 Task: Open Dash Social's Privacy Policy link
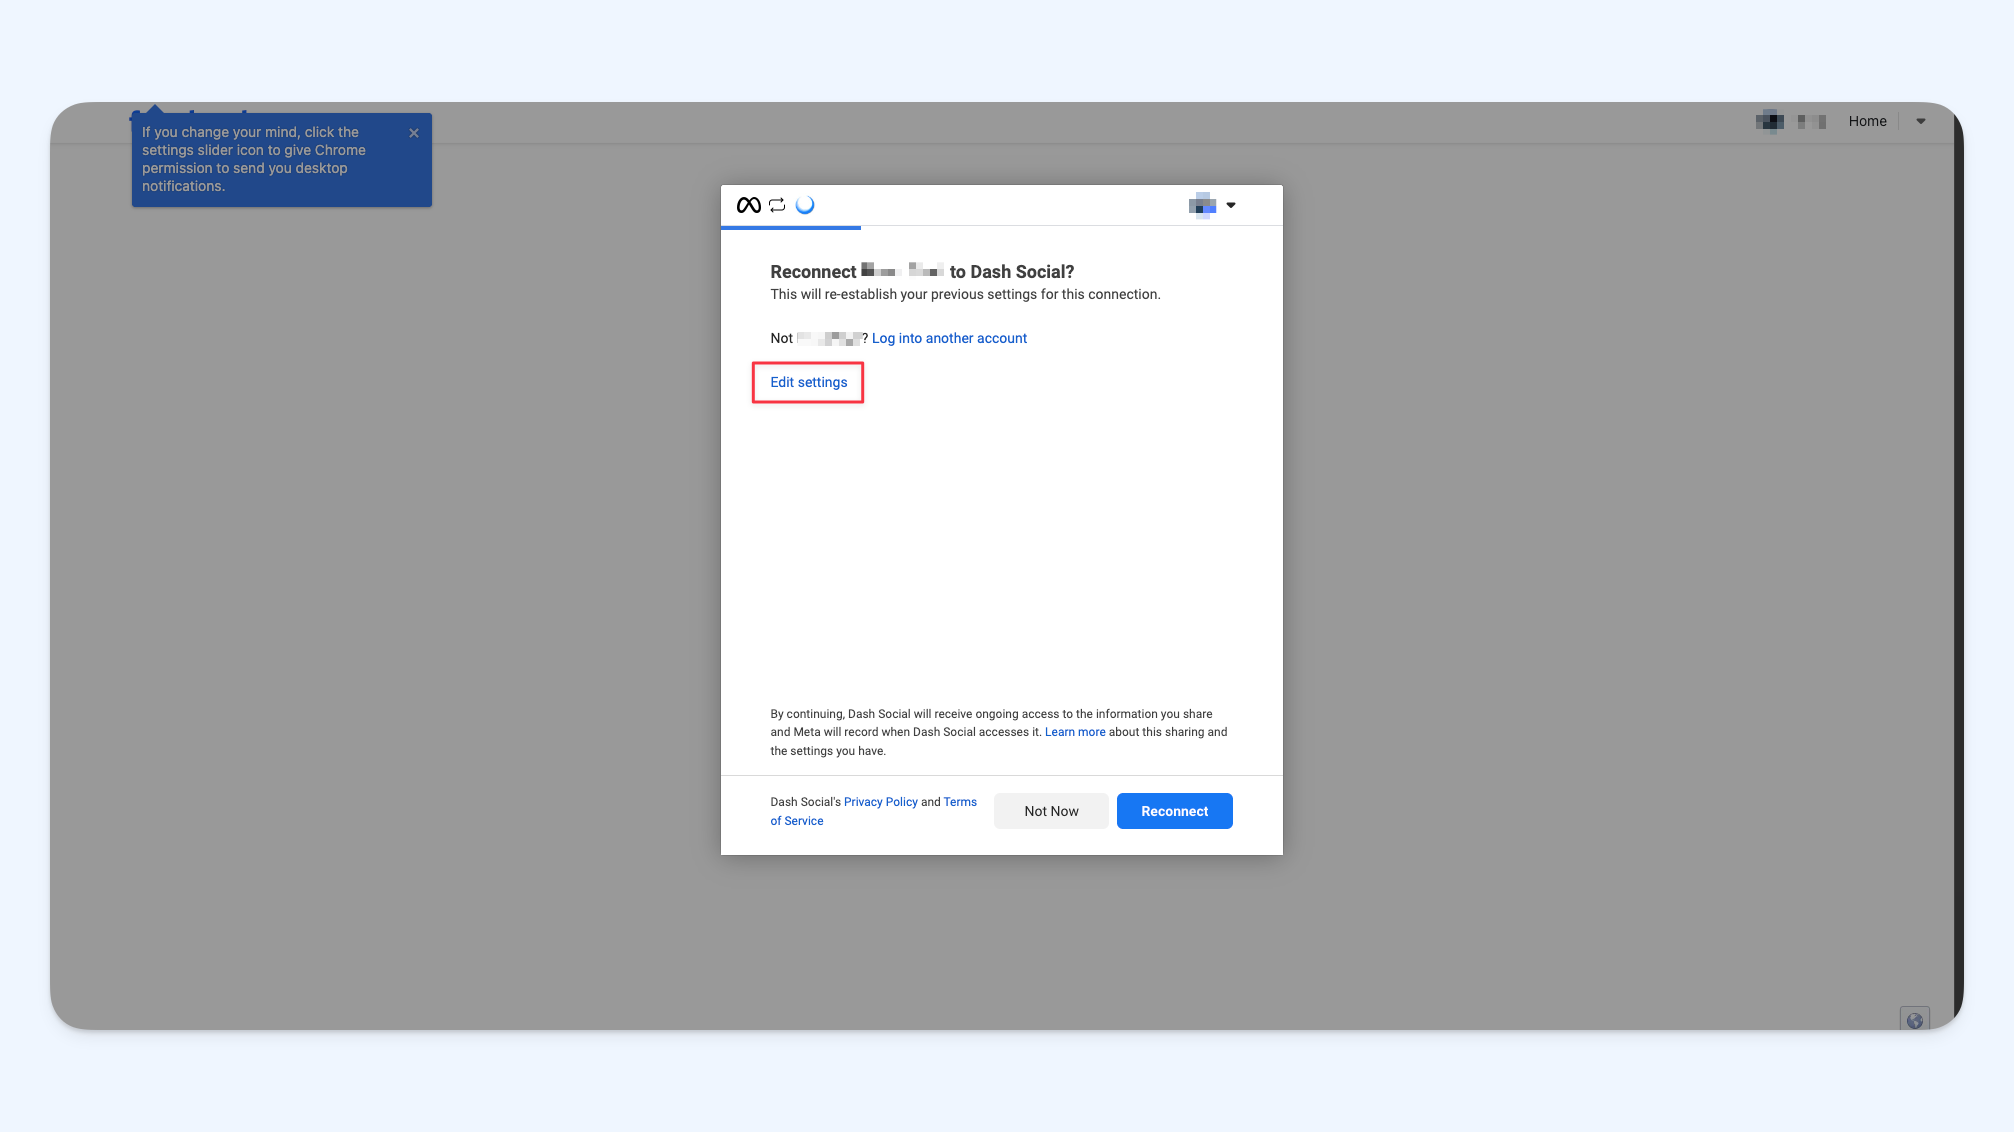click(x=881, y=802)
